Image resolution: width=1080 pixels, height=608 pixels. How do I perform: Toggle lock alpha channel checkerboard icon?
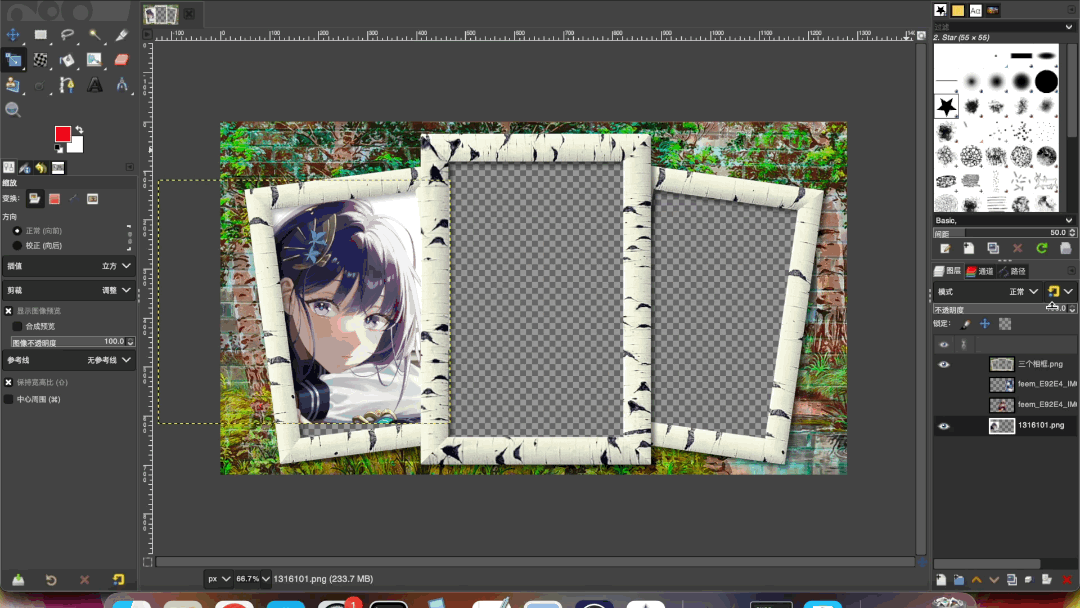[1005, 324]
